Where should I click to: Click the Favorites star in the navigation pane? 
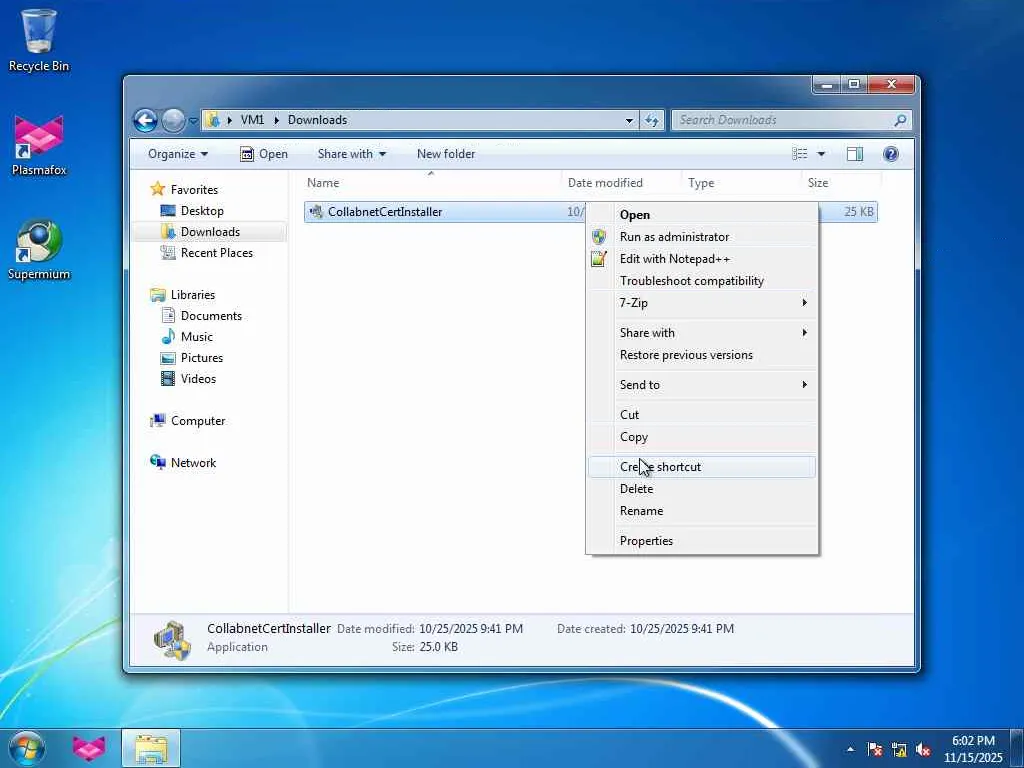[157, 189]
